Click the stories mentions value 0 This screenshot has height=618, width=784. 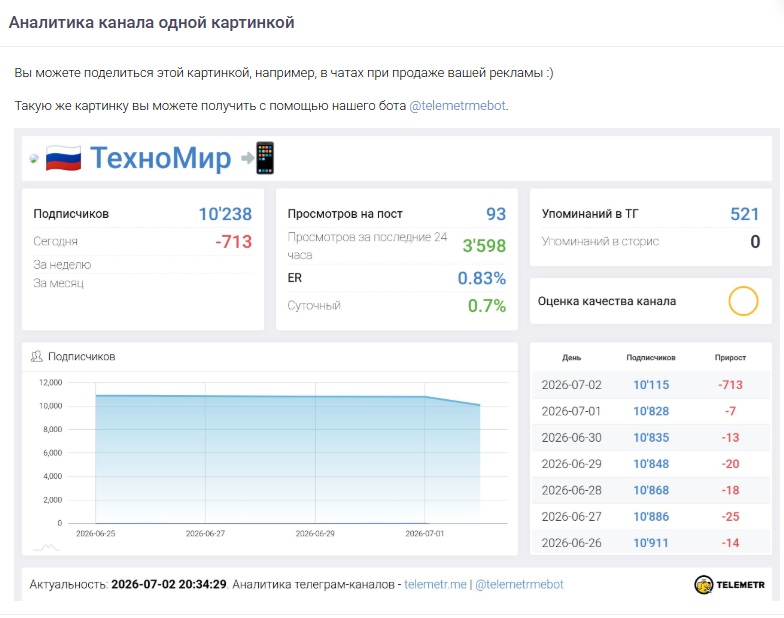click(755, 242)
